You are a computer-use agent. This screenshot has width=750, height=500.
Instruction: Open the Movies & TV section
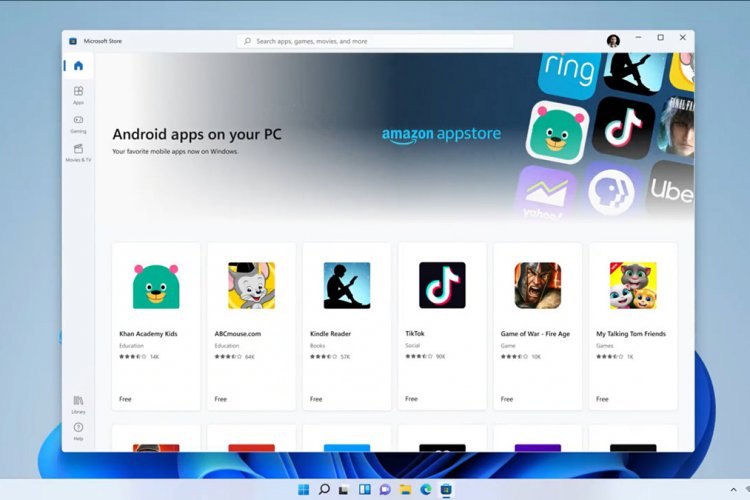(78, 152)
